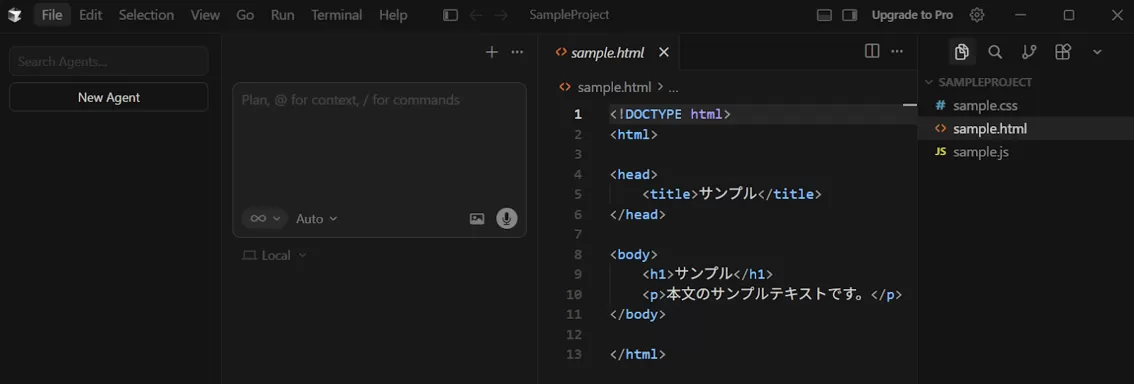Open the Selection menu
This screenshot has height=384, width=1134.
point(146,15)
